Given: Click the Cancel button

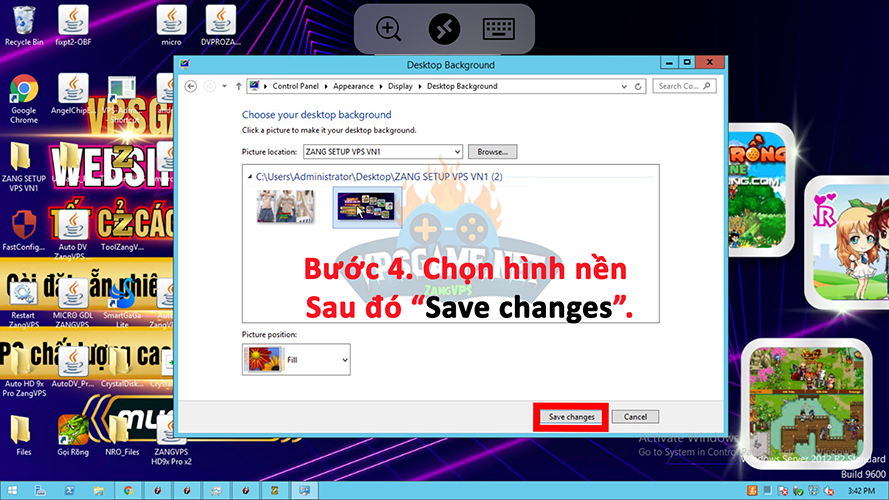Looking at the screenshot, I should (635, 416).
